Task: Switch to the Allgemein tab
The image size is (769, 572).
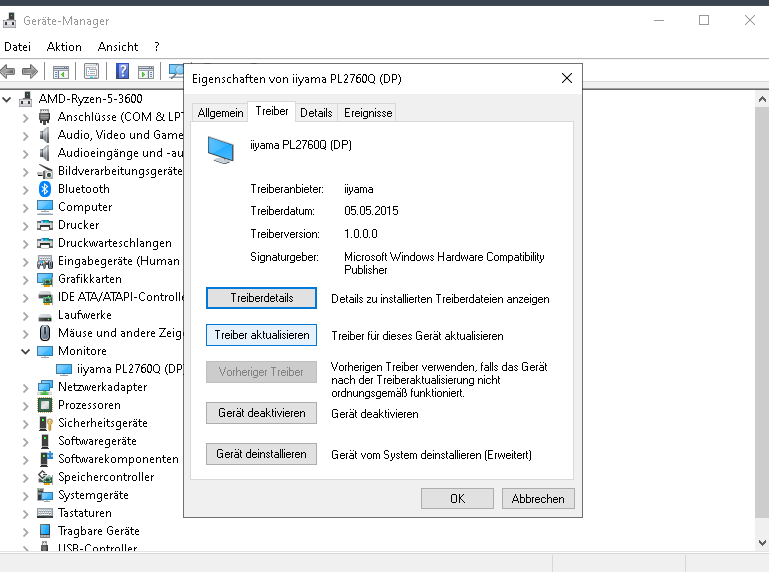Action: click(220, 113)
